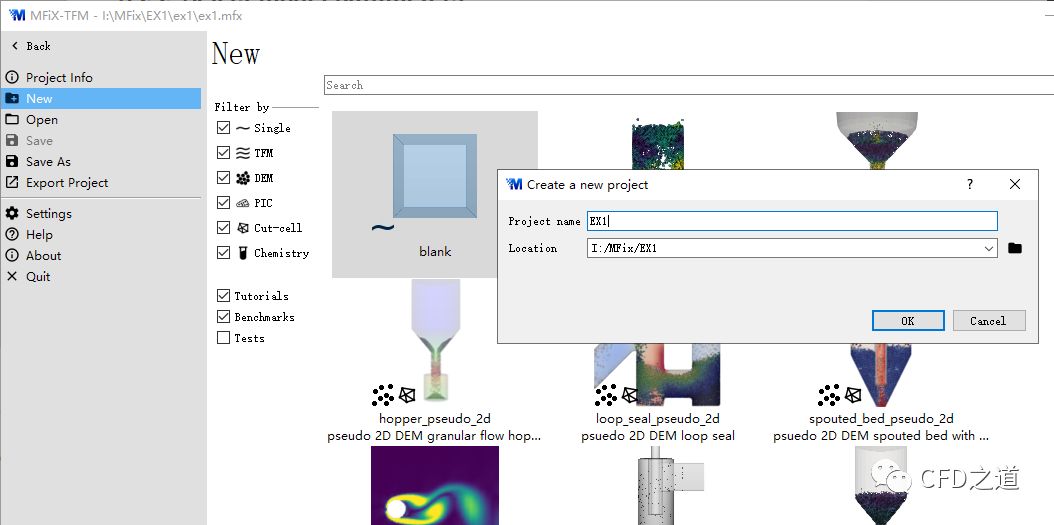Close the Create a new project dialog
Screen dimensions: 1054x525
1015,184
